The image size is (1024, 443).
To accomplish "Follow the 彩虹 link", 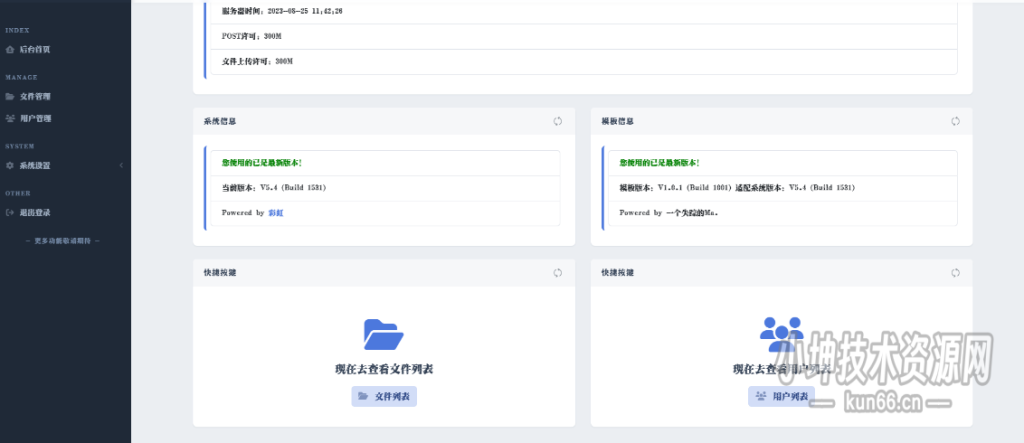I will pos(276,213).
